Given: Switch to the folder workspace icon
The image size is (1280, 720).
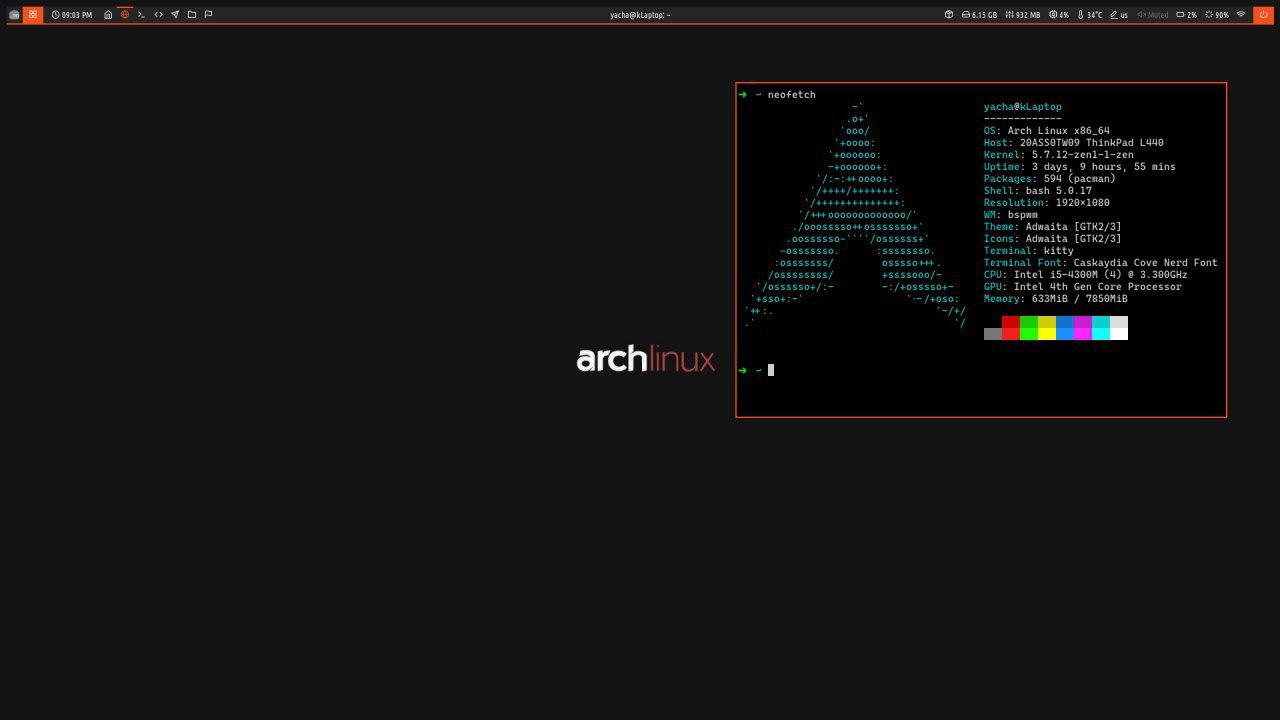Looking at the screenshot, I should (x=192, y=15).
